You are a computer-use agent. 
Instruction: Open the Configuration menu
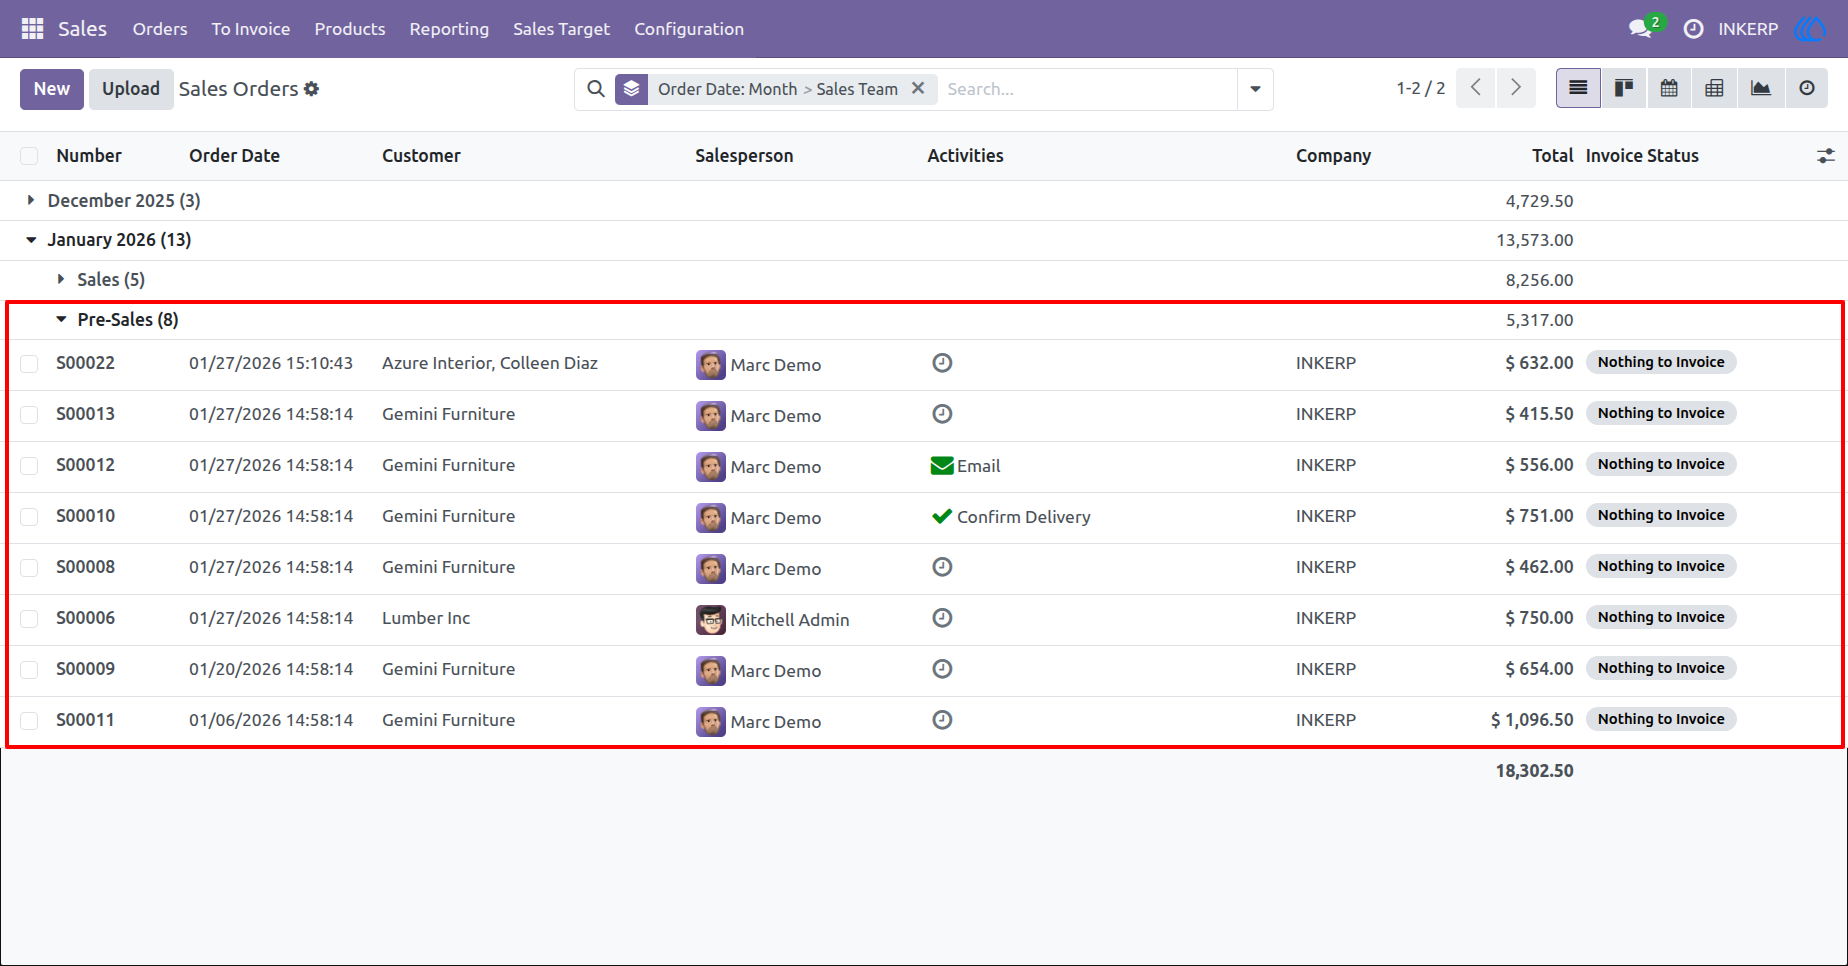[689, 29]
